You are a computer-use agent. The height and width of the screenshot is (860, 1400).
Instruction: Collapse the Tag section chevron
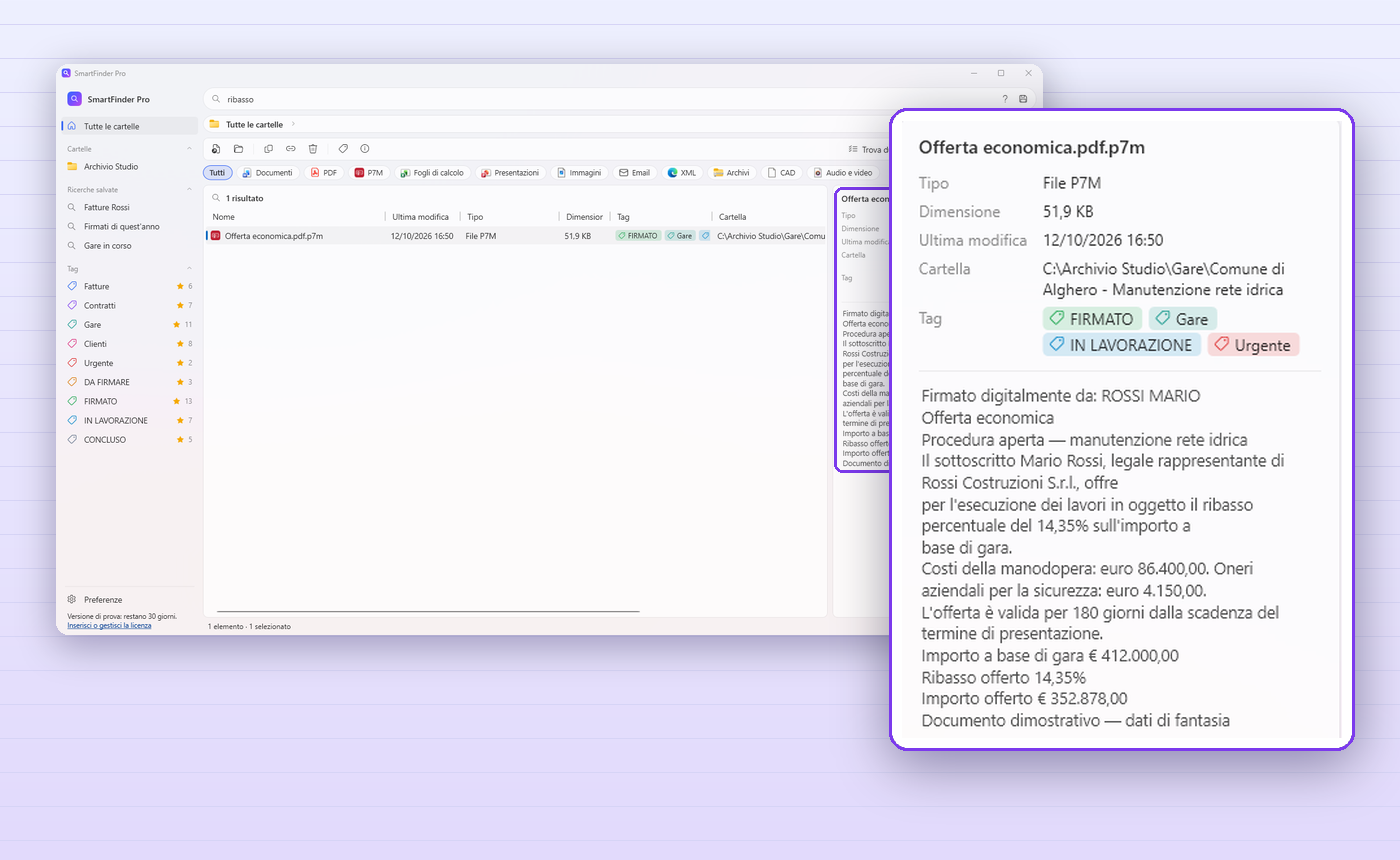(x=189, y=268)
